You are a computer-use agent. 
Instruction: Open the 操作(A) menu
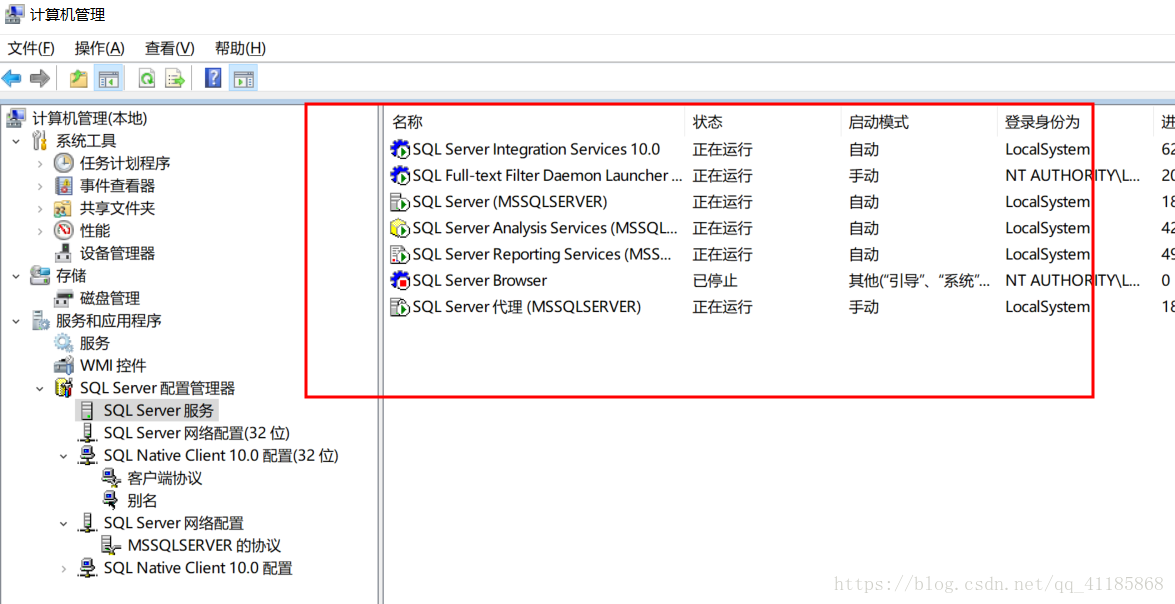(100, 48)
